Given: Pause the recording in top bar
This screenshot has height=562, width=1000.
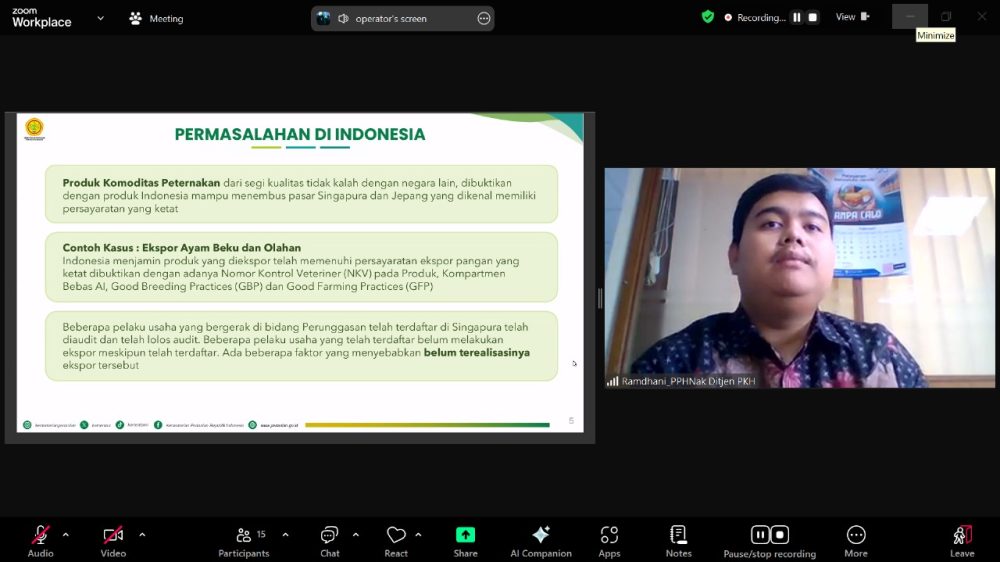Looking at the screenshot, I should click(x=797, y=18).
